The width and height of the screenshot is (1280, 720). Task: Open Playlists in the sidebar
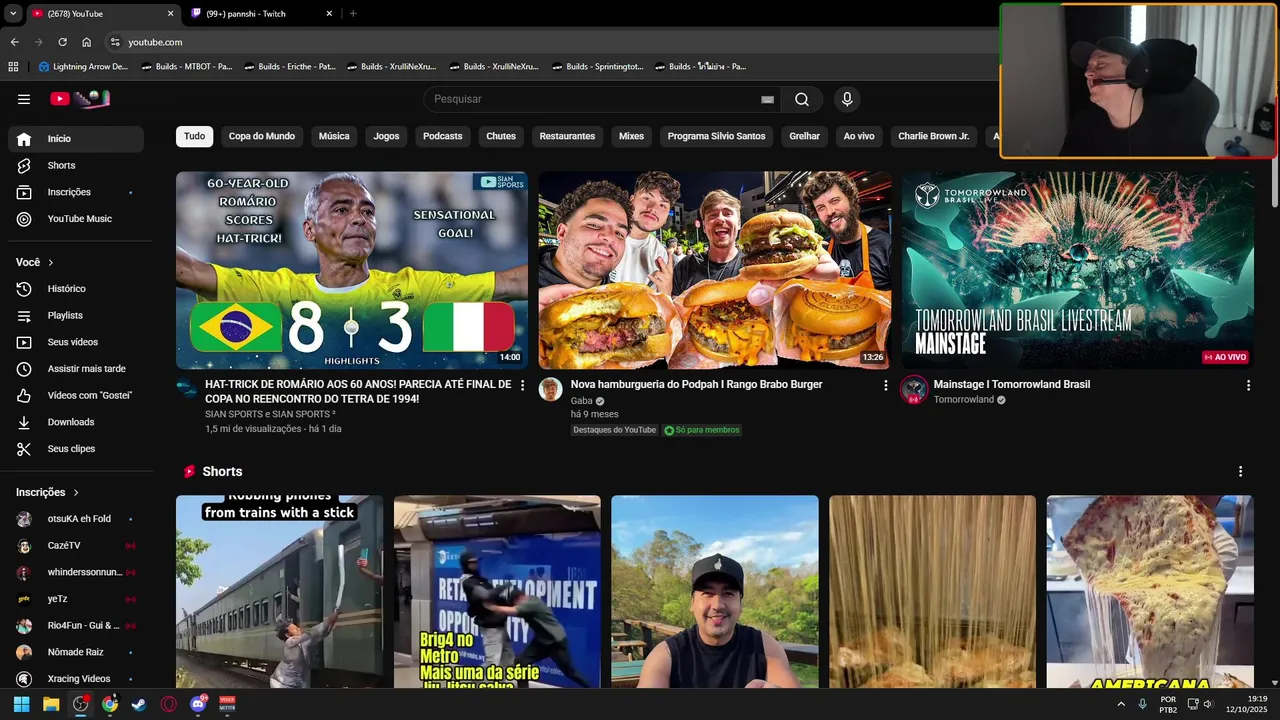click(x=76, y=315)
